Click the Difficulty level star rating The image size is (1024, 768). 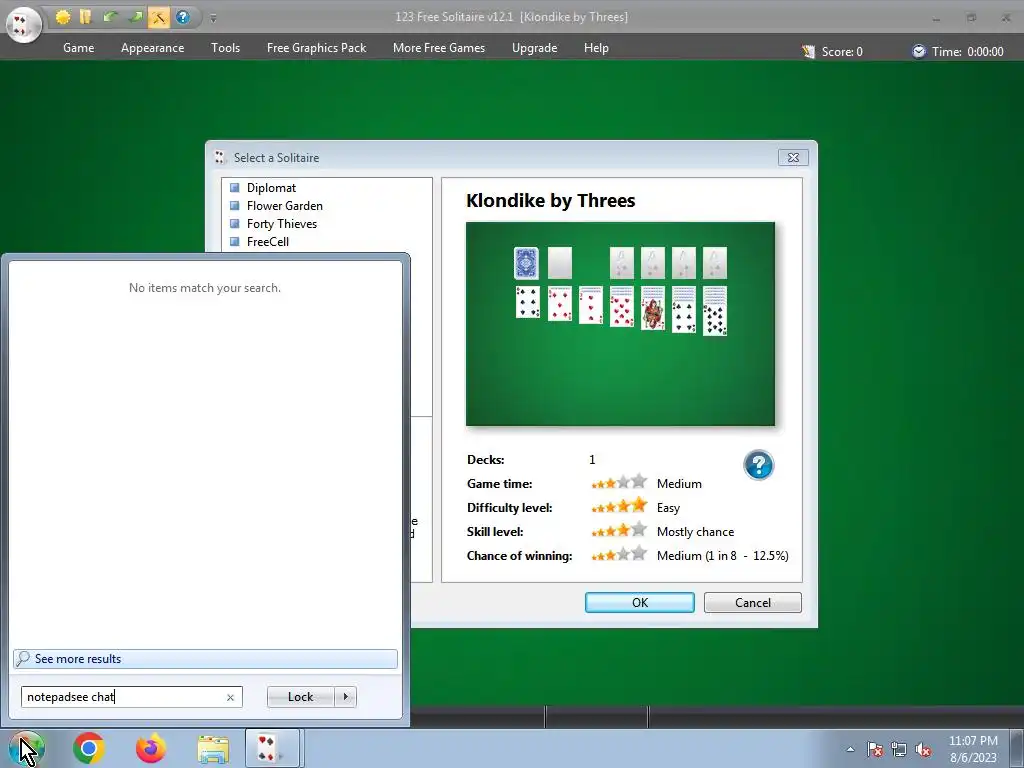pyautogui.click(x=619, y=506)
